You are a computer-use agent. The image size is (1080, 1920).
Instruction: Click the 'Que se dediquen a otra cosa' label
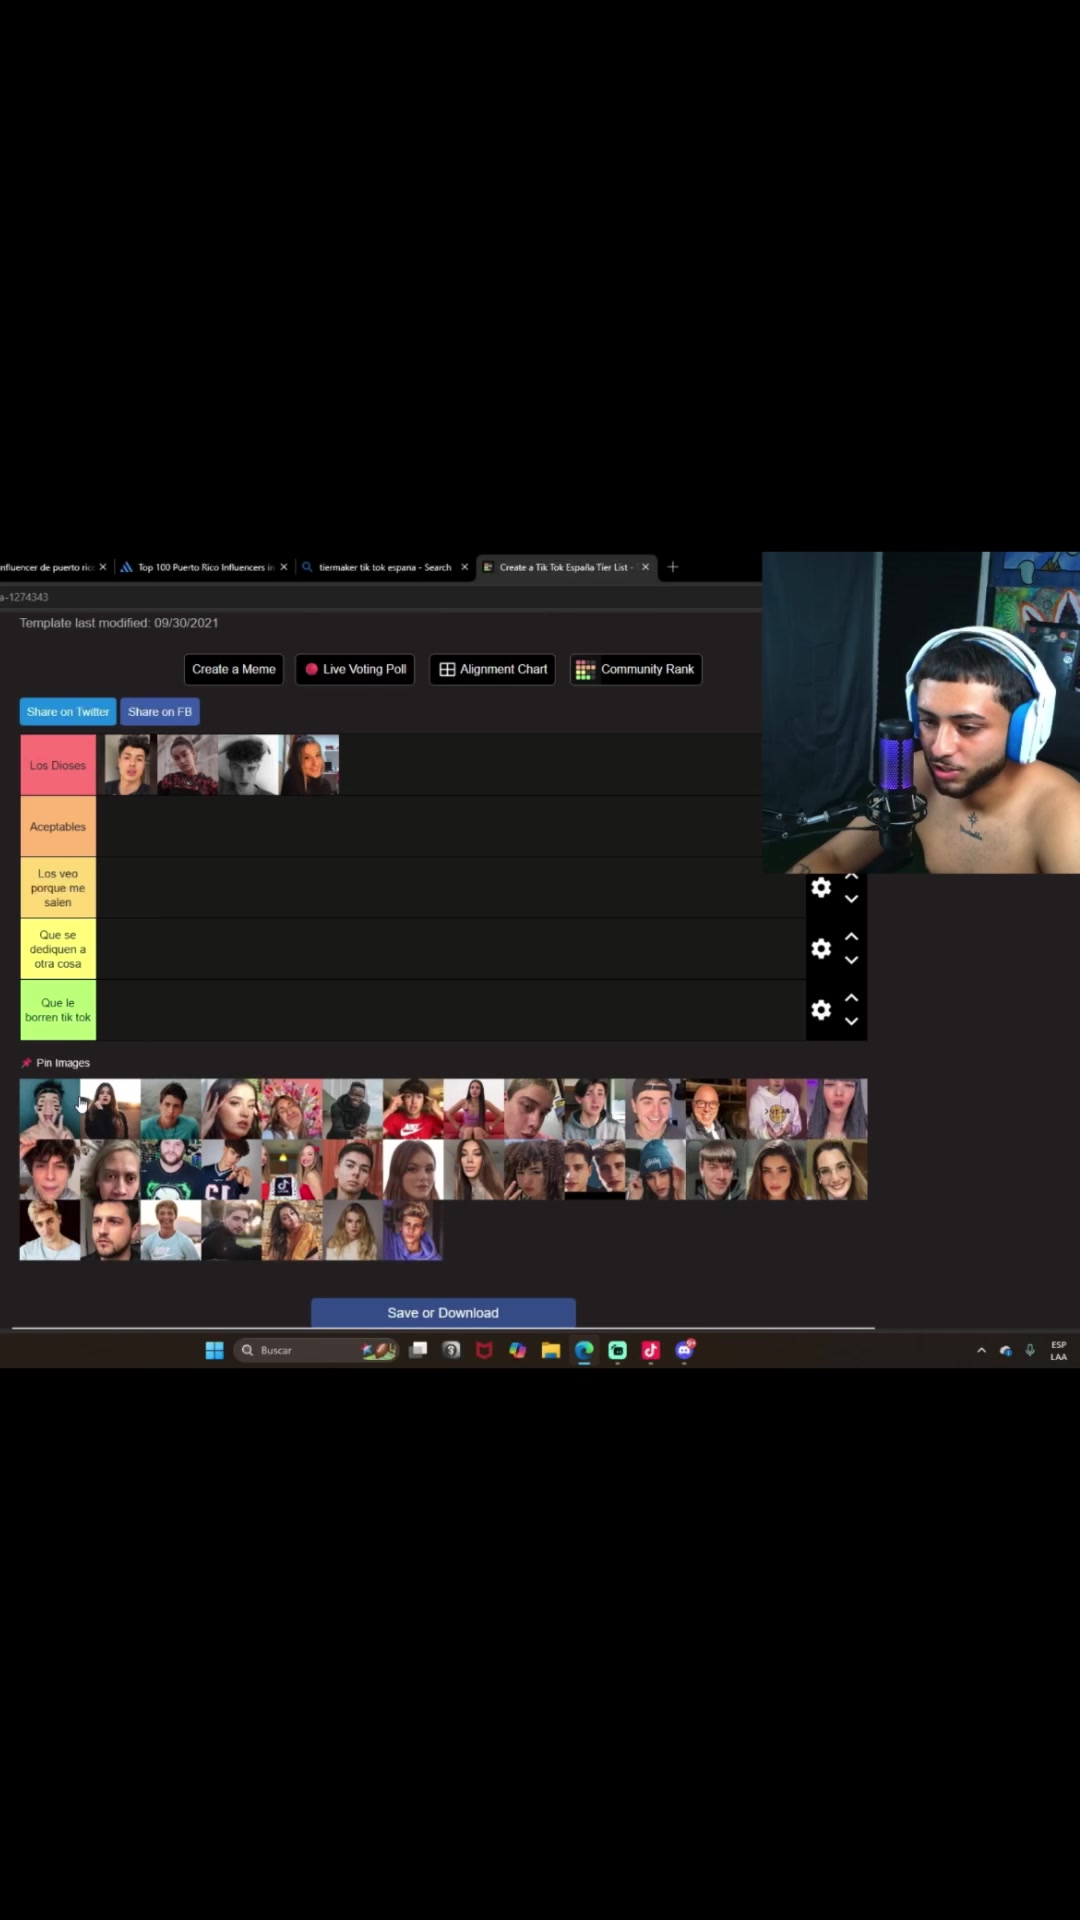[58, 949]
